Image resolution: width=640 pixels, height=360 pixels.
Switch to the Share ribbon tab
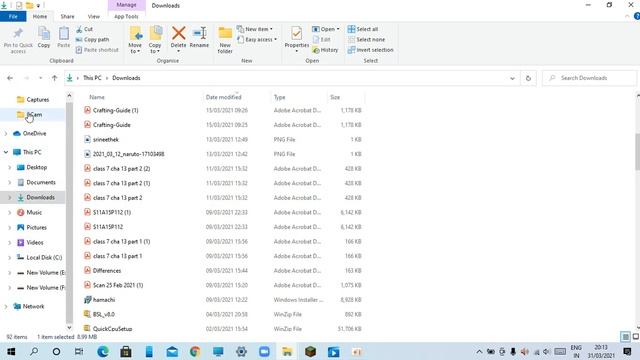67,16
